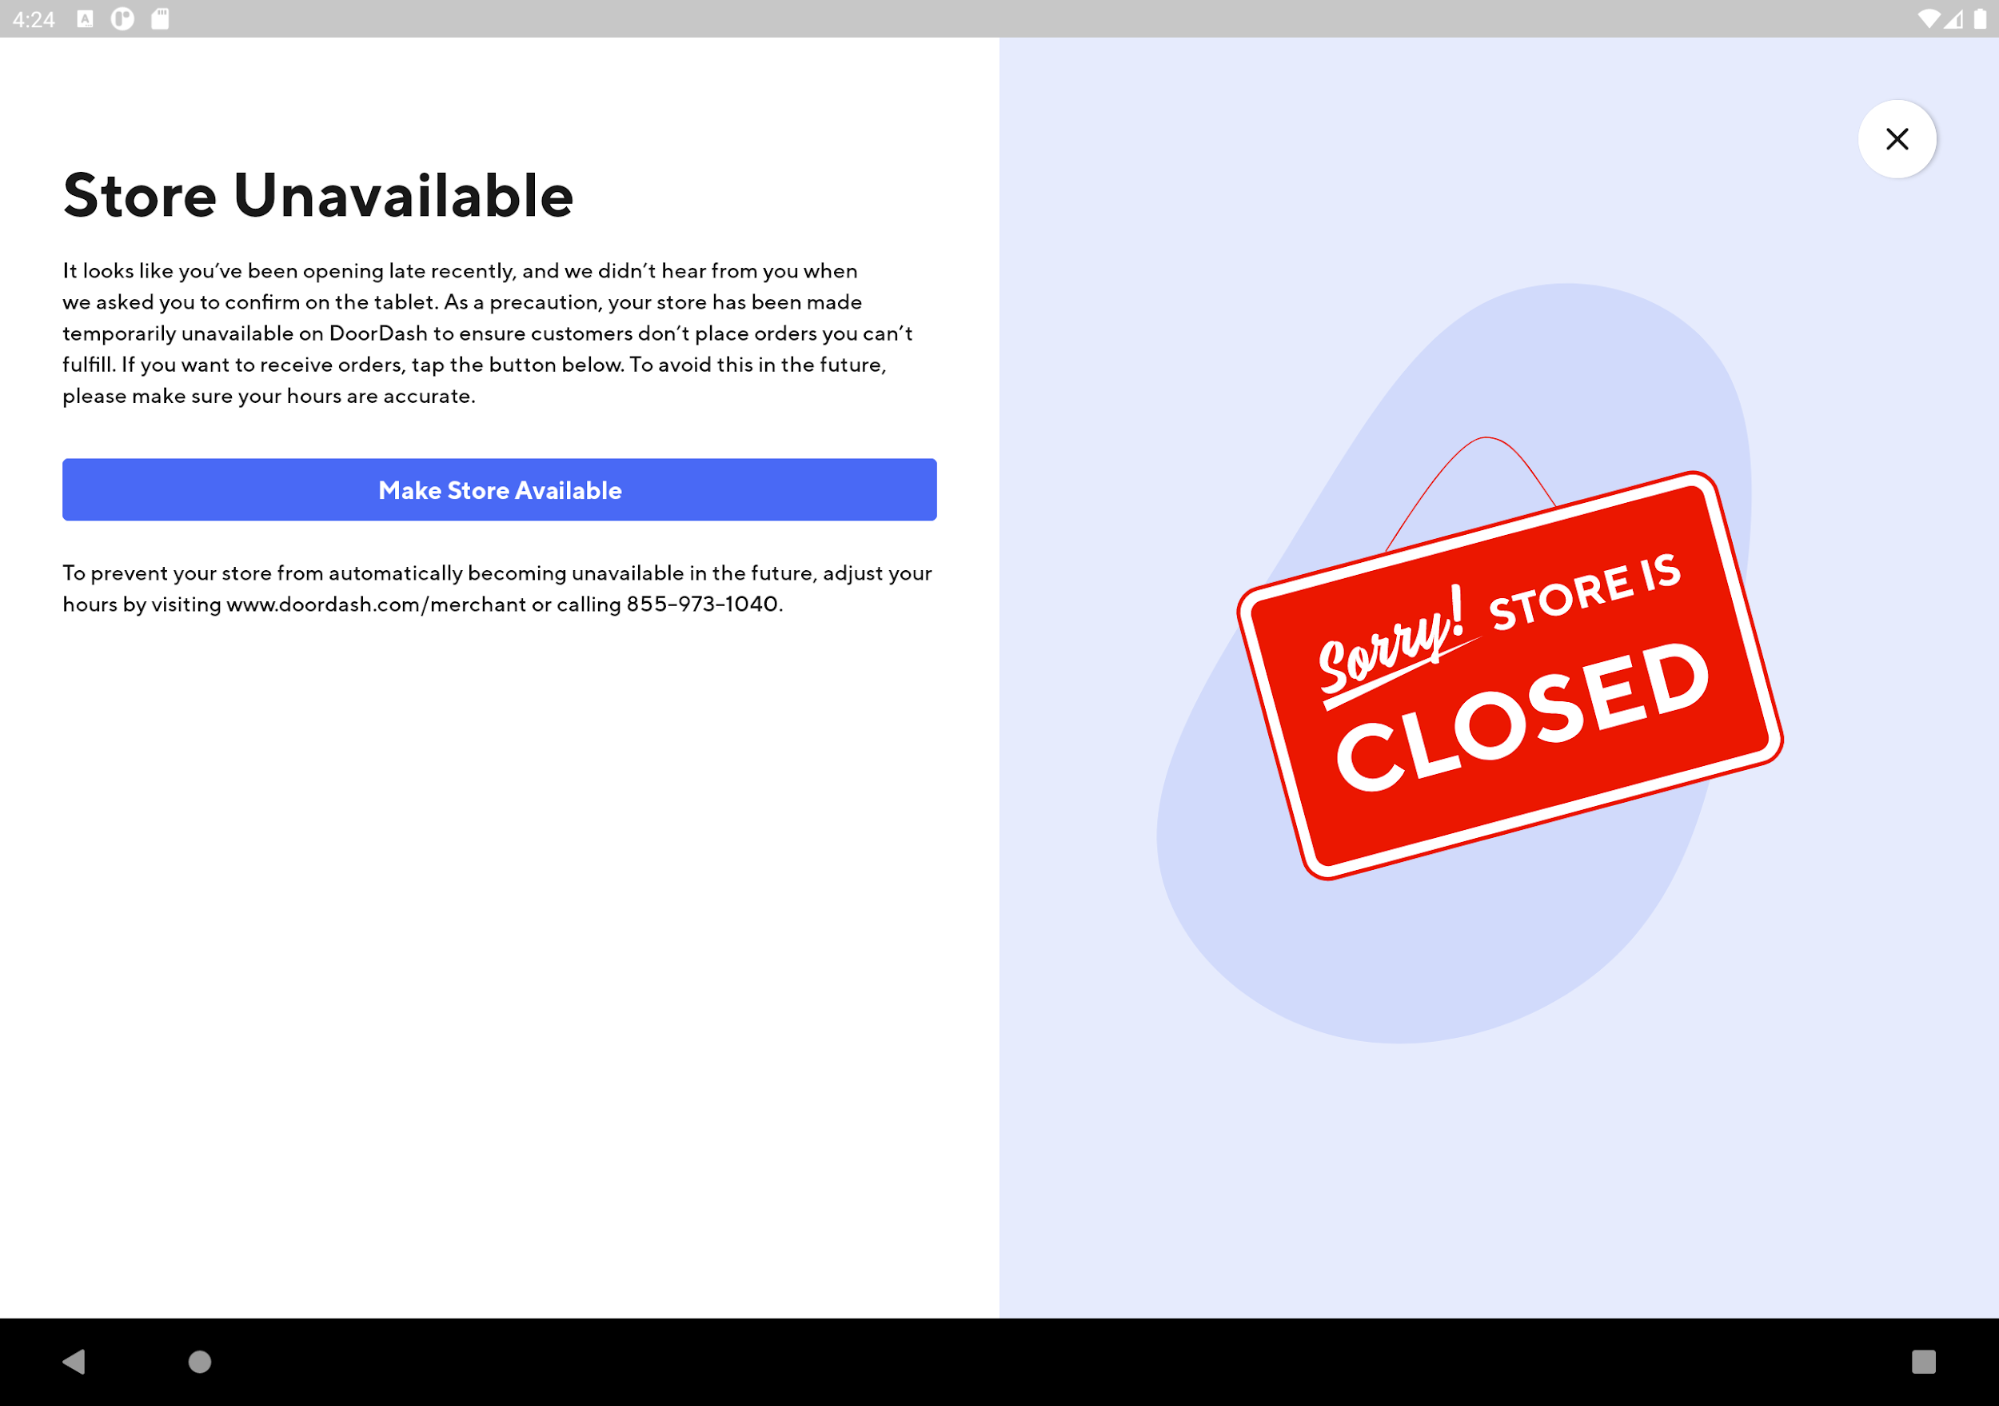
Task: Tap the SD card notification icon
Action: (x=160, y=19)
